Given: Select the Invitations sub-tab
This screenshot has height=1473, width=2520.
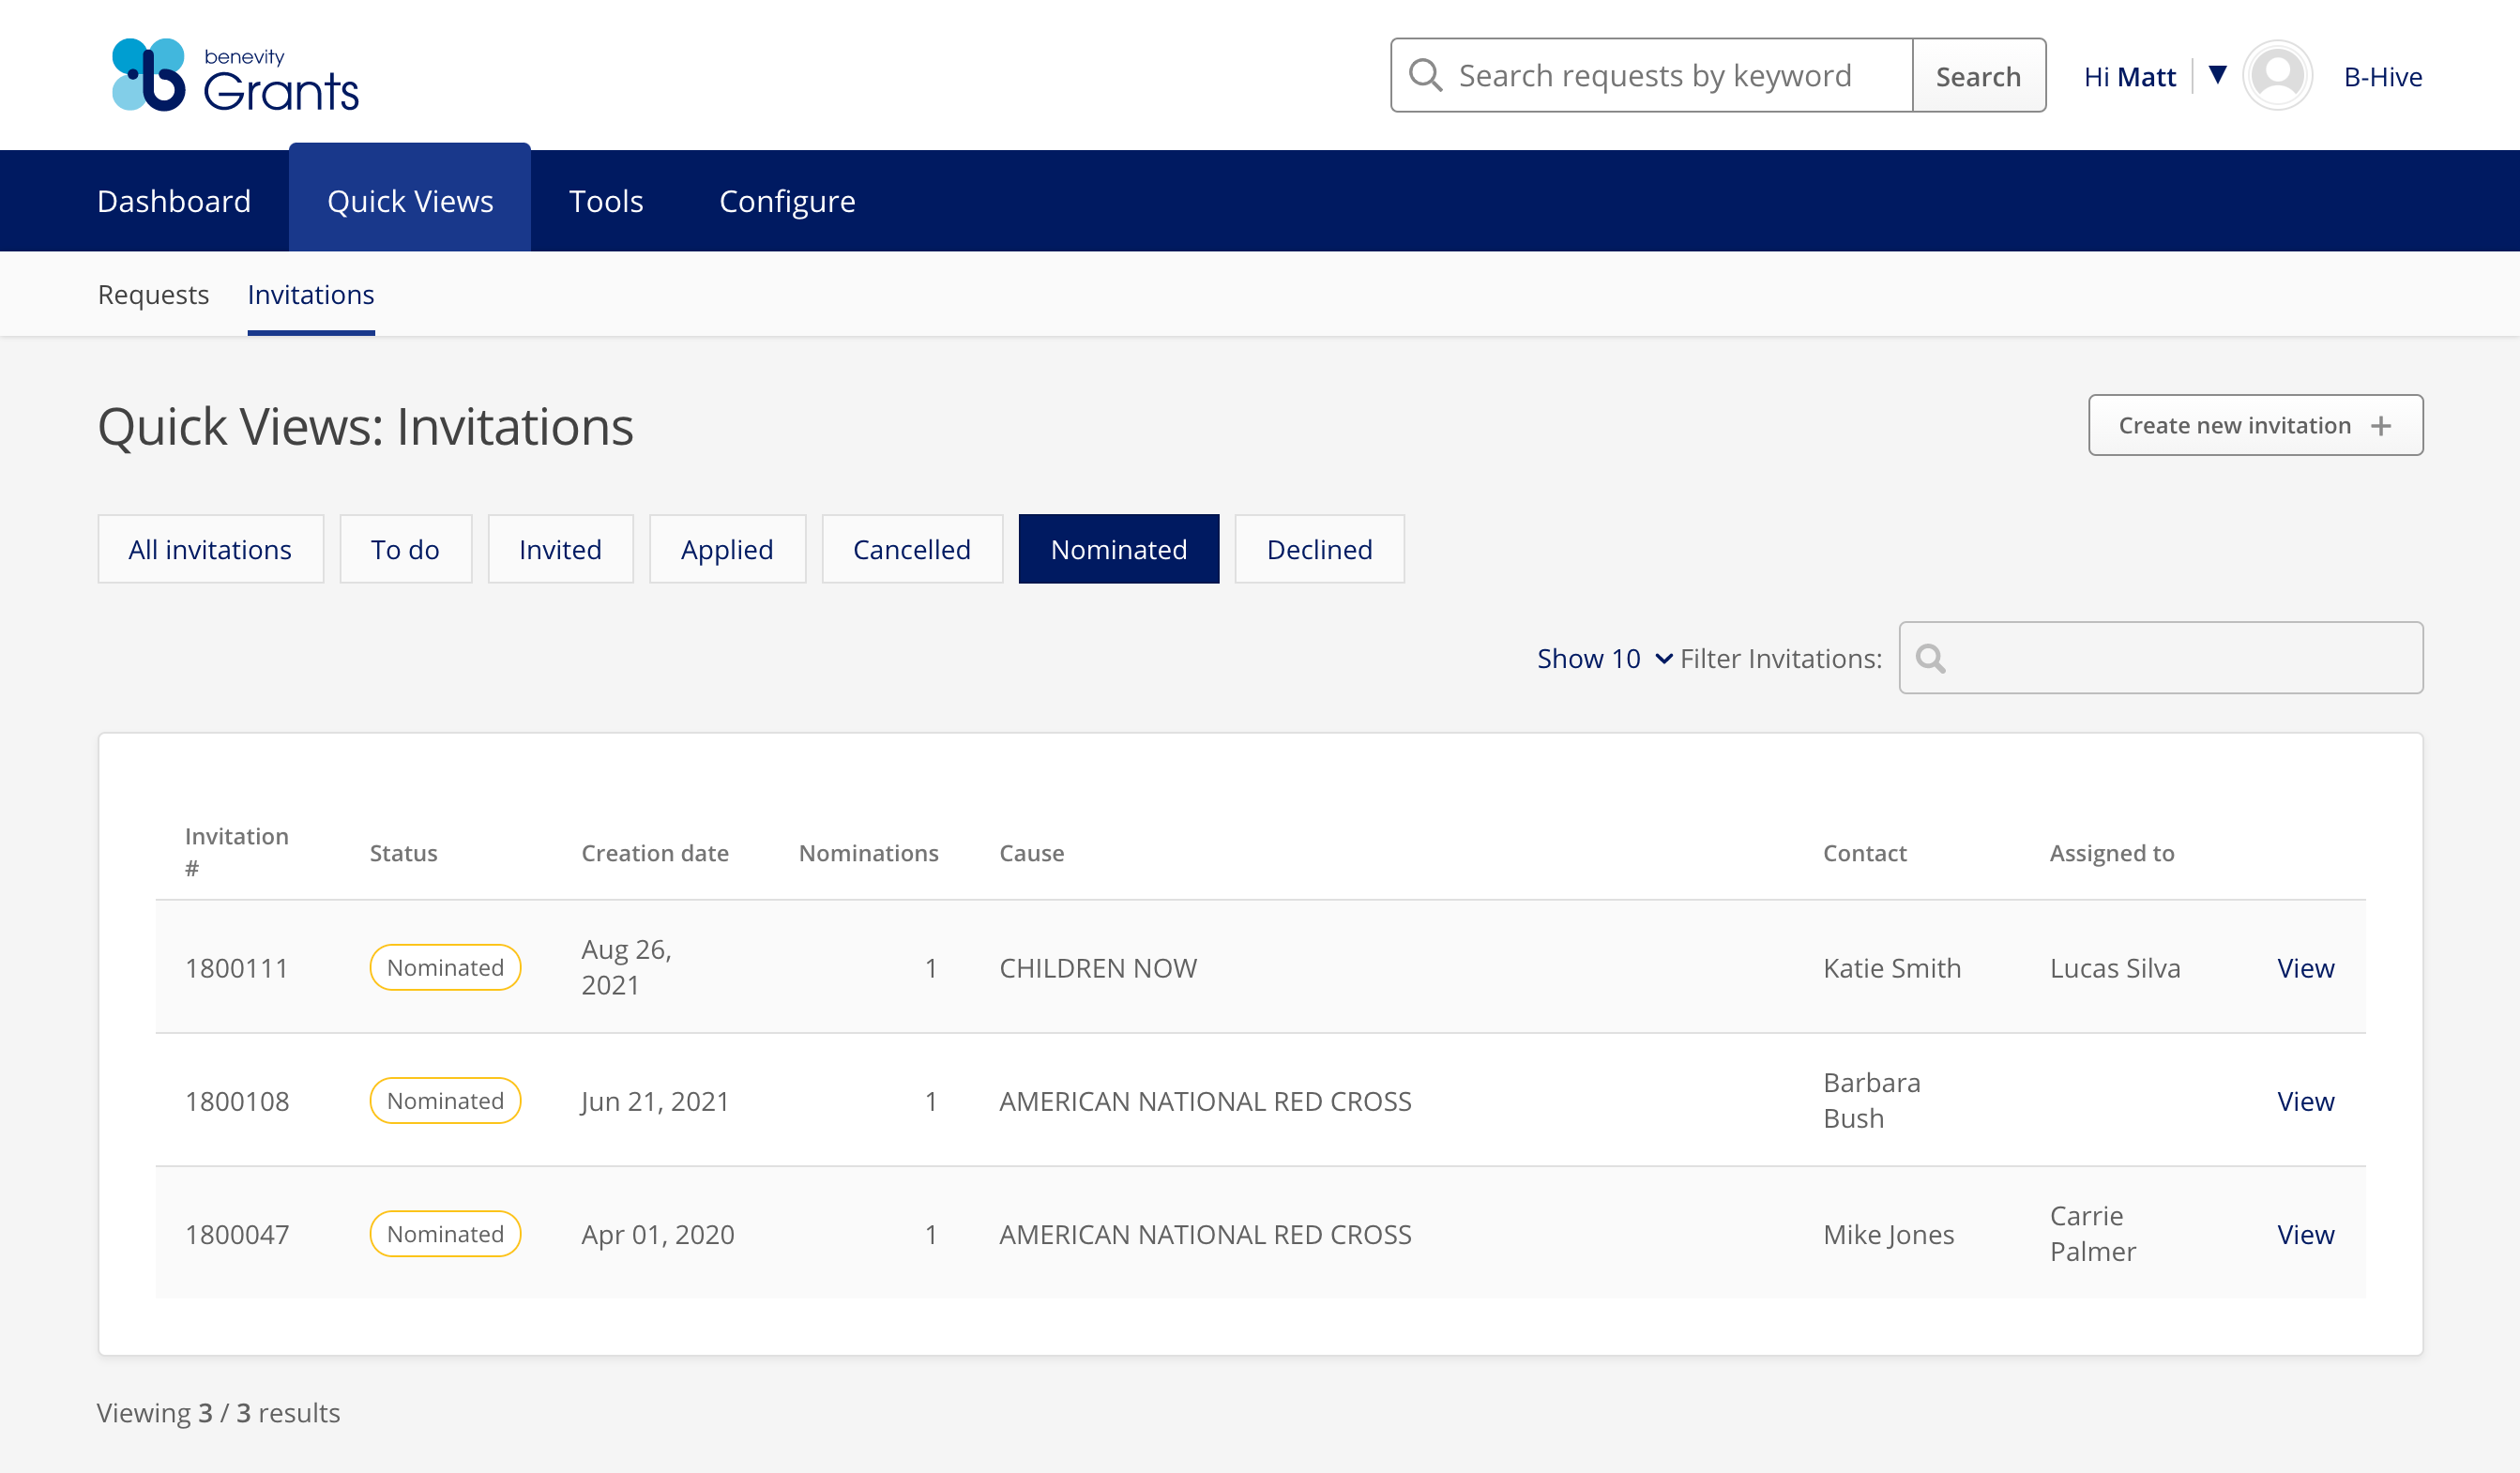Looking at the screenshot, I should (x=311, y=294).
